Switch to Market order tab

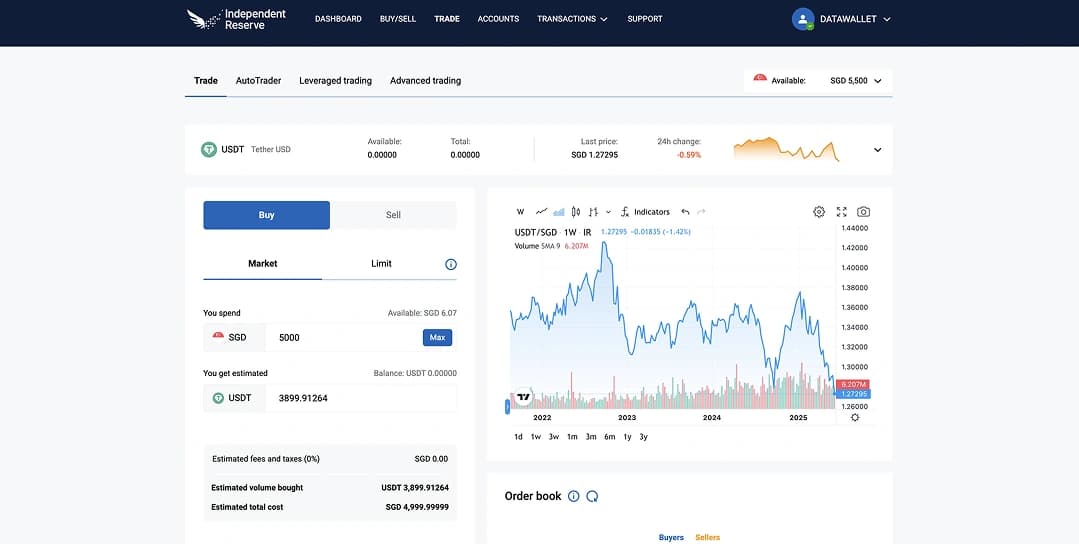pyautogui.click(x=262, y=264)
